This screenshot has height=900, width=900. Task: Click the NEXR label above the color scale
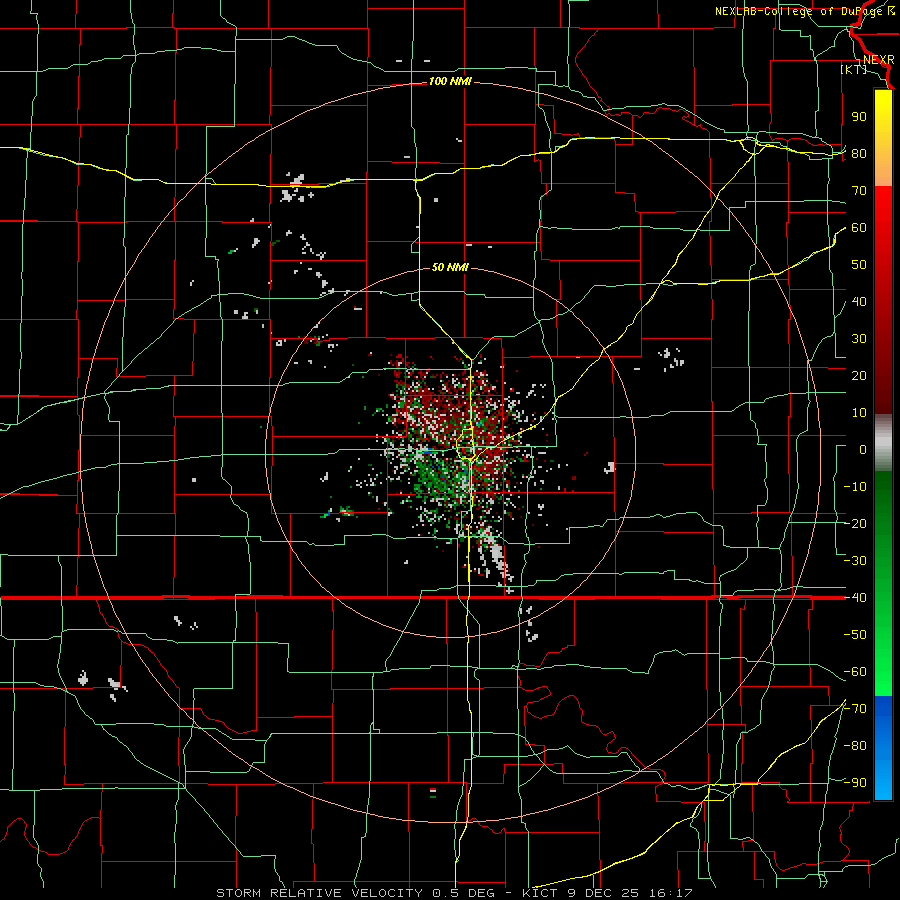coord(878,60)
